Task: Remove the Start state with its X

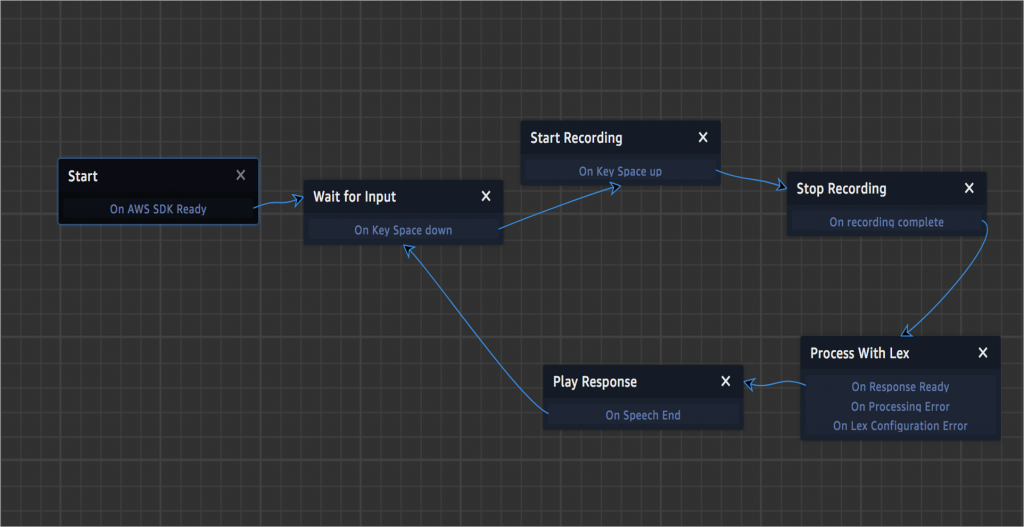Action: coord(240,175)
